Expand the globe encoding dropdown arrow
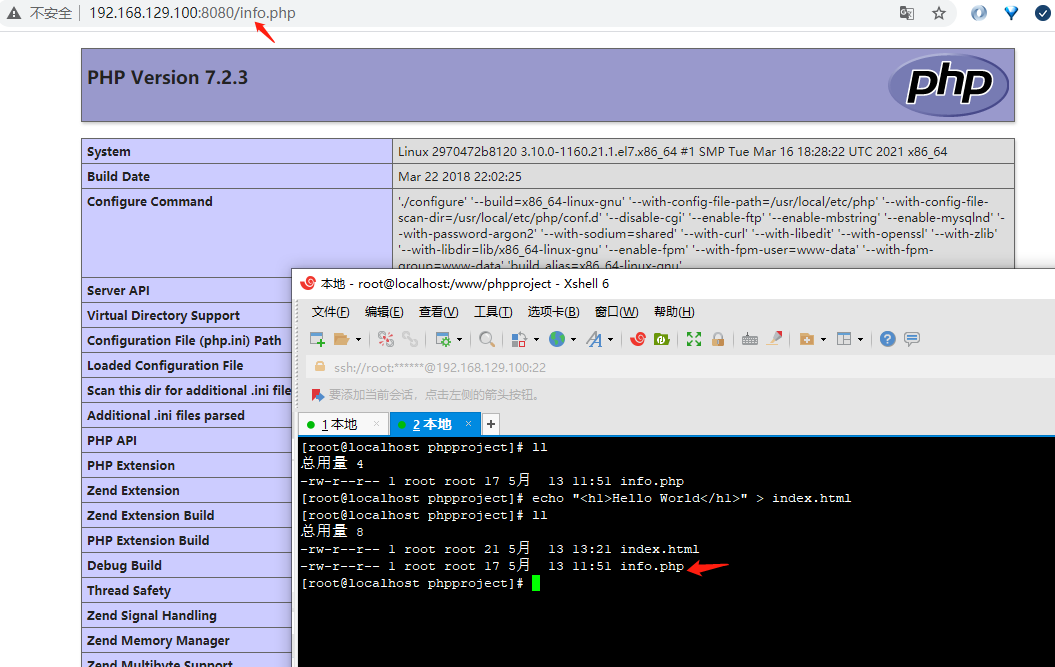The image size is (1055, 667). click(x=573, y=339)
